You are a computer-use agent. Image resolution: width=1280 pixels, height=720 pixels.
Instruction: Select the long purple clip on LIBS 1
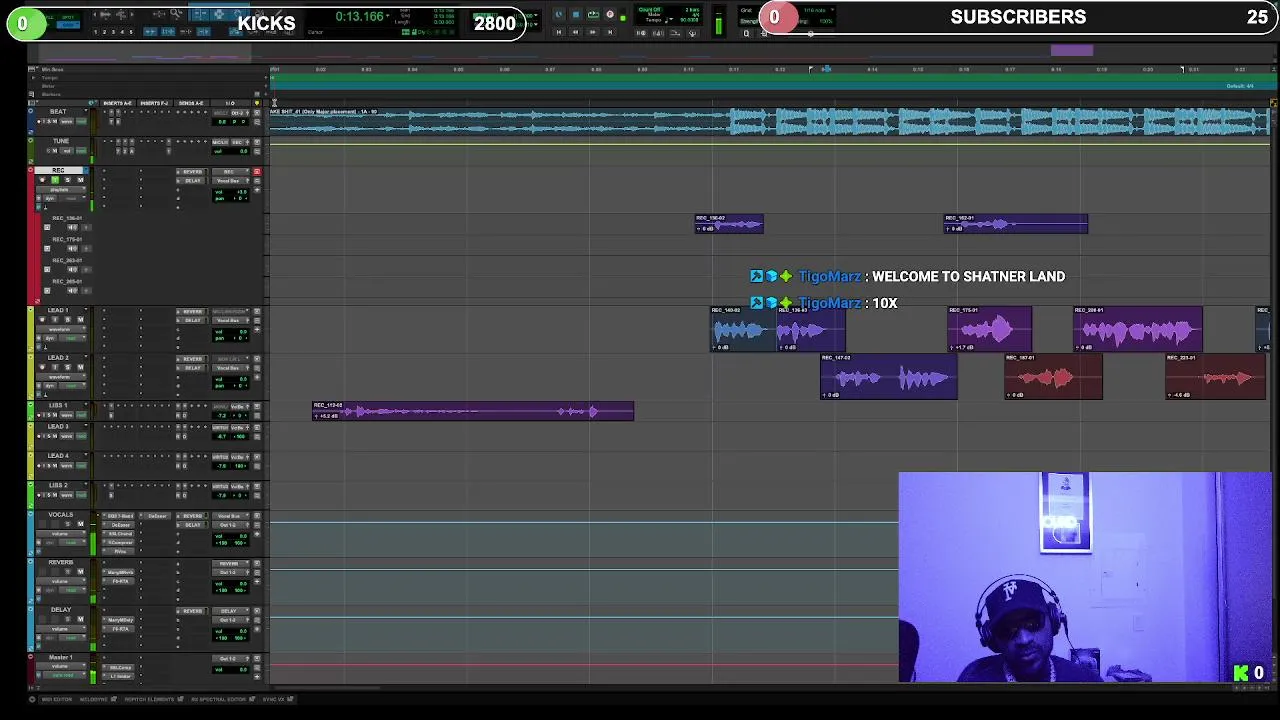(473, 411)
